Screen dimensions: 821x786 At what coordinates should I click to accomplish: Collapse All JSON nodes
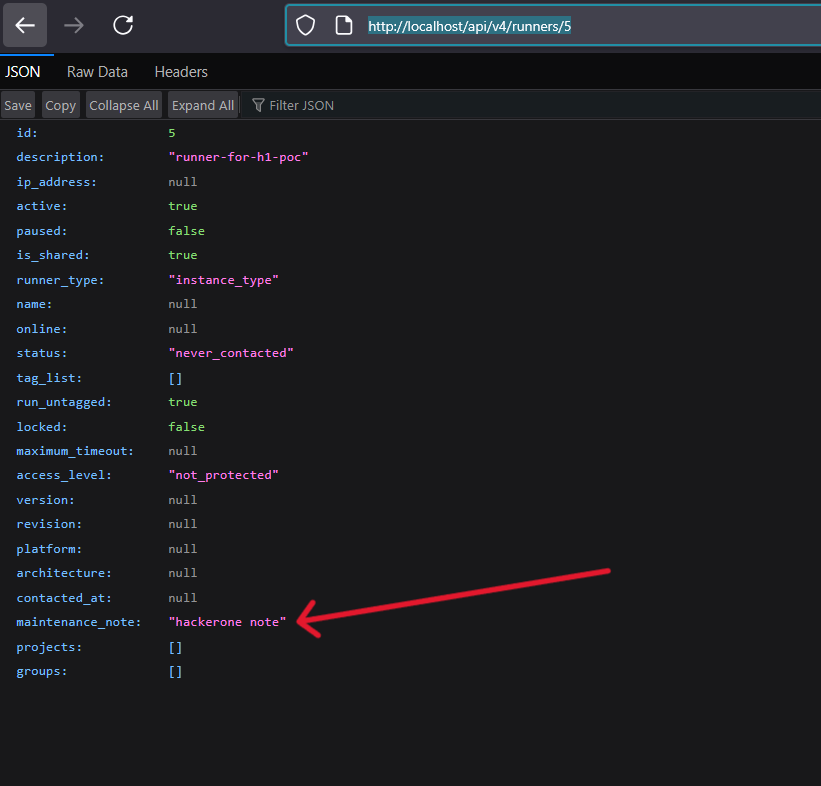[x=124, y=105]
